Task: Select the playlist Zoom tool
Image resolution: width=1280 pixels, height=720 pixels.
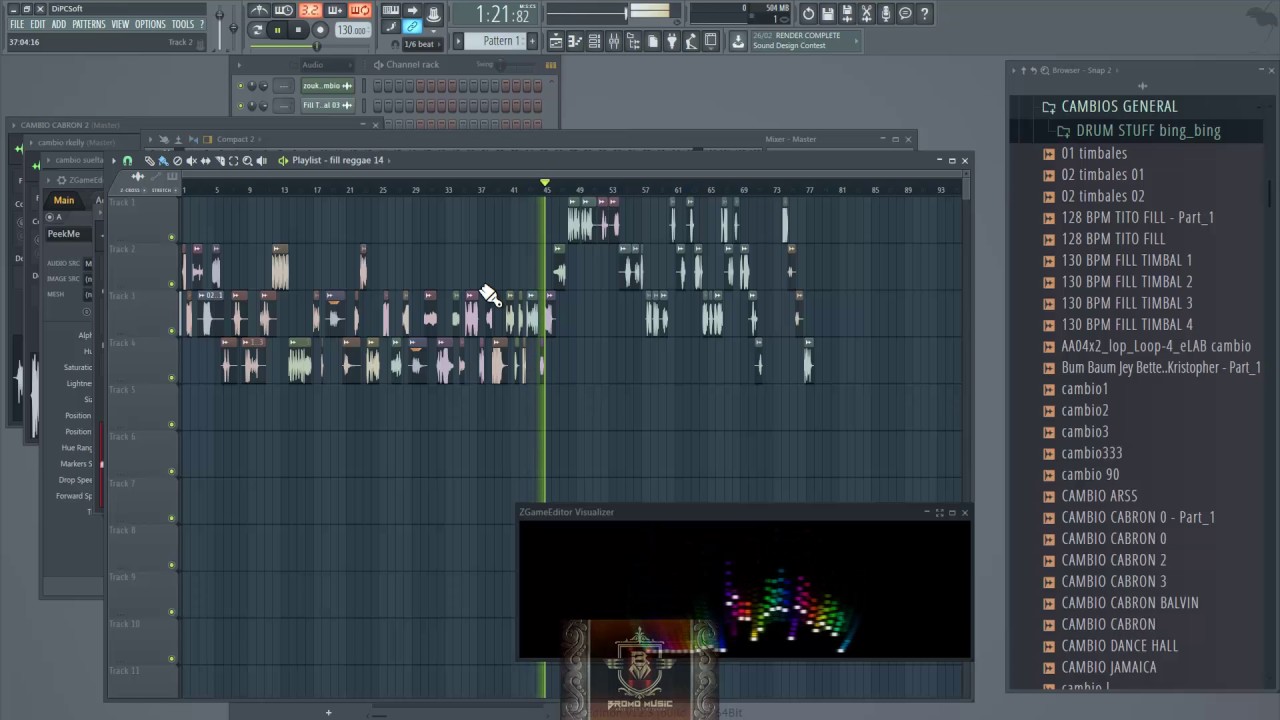Action: [247, 161]
